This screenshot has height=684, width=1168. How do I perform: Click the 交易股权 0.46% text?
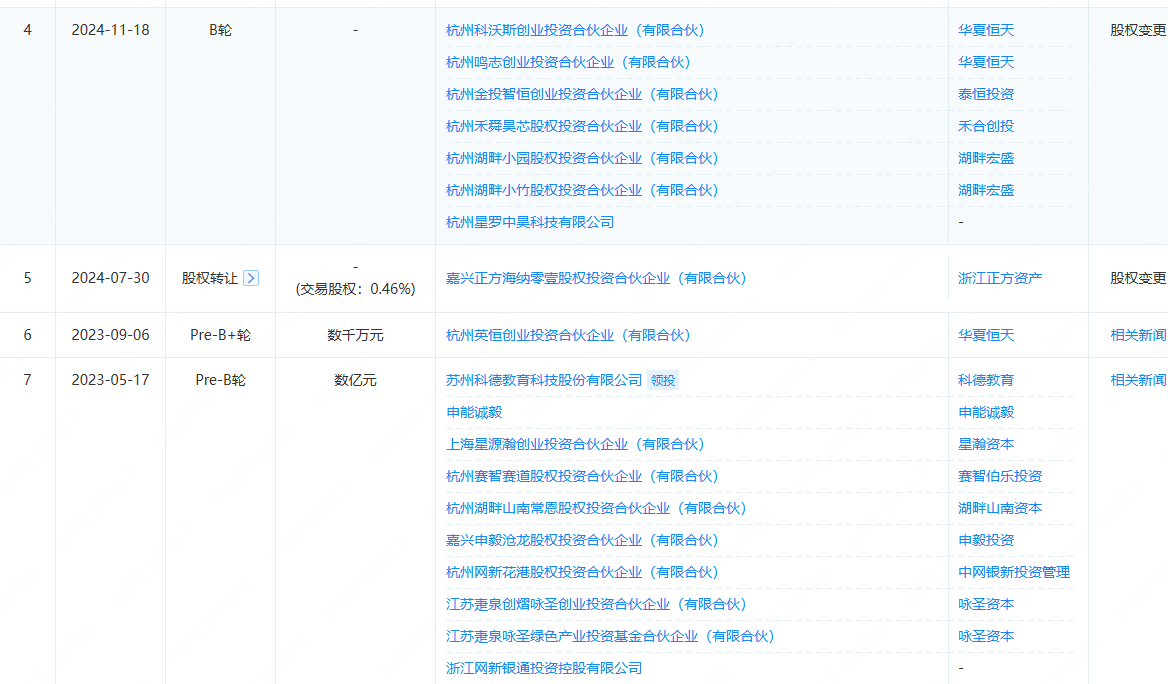coord(355,289)
